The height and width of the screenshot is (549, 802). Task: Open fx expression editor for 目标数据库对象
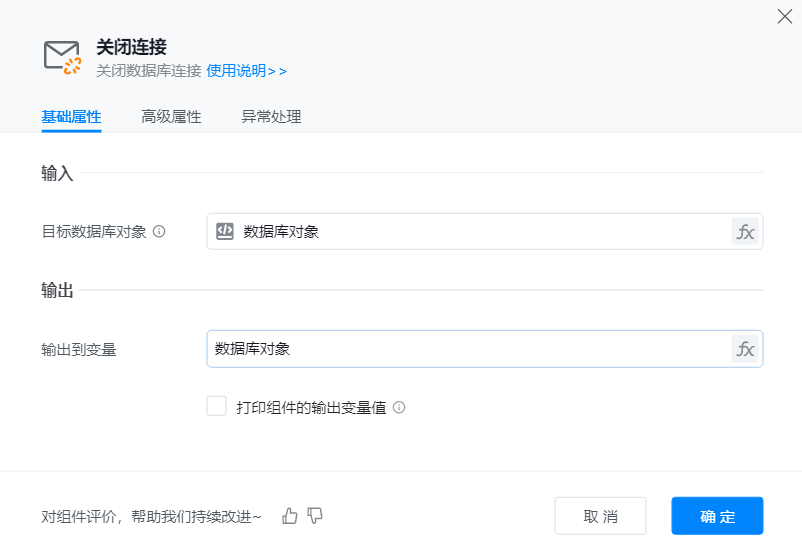[745, 232]
